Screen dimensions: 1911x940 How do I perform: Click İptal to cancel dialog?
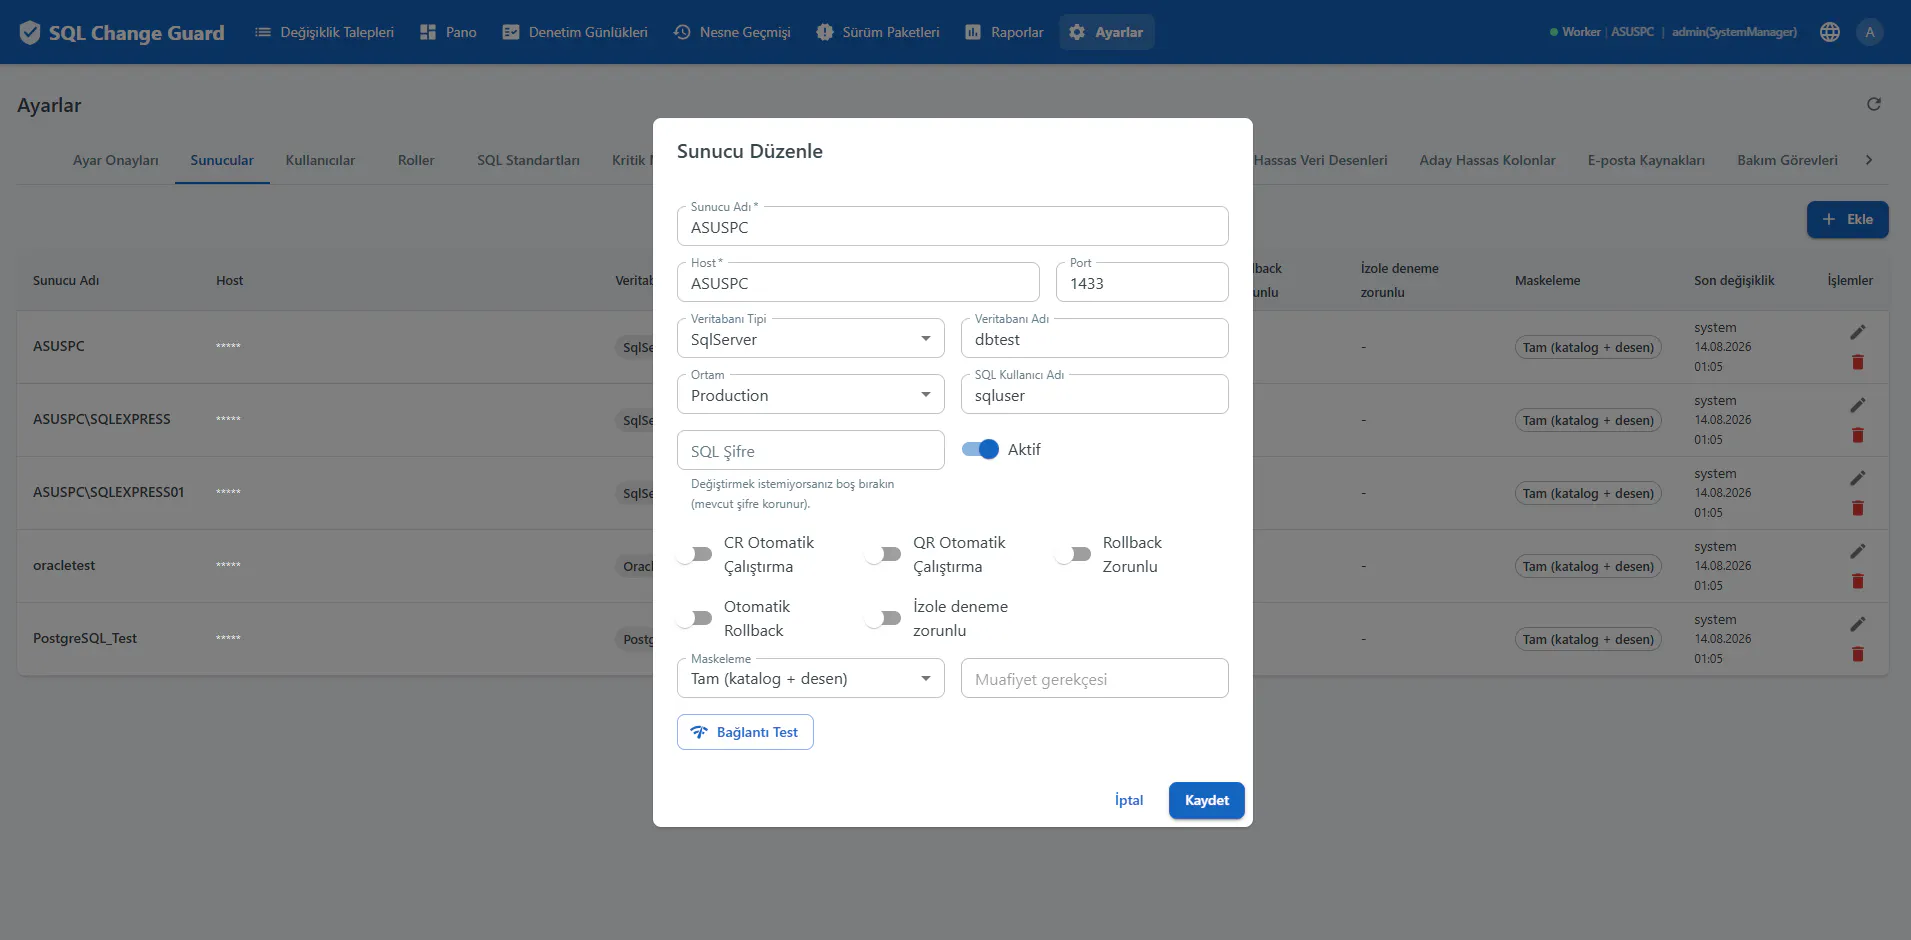[1129, 800]
